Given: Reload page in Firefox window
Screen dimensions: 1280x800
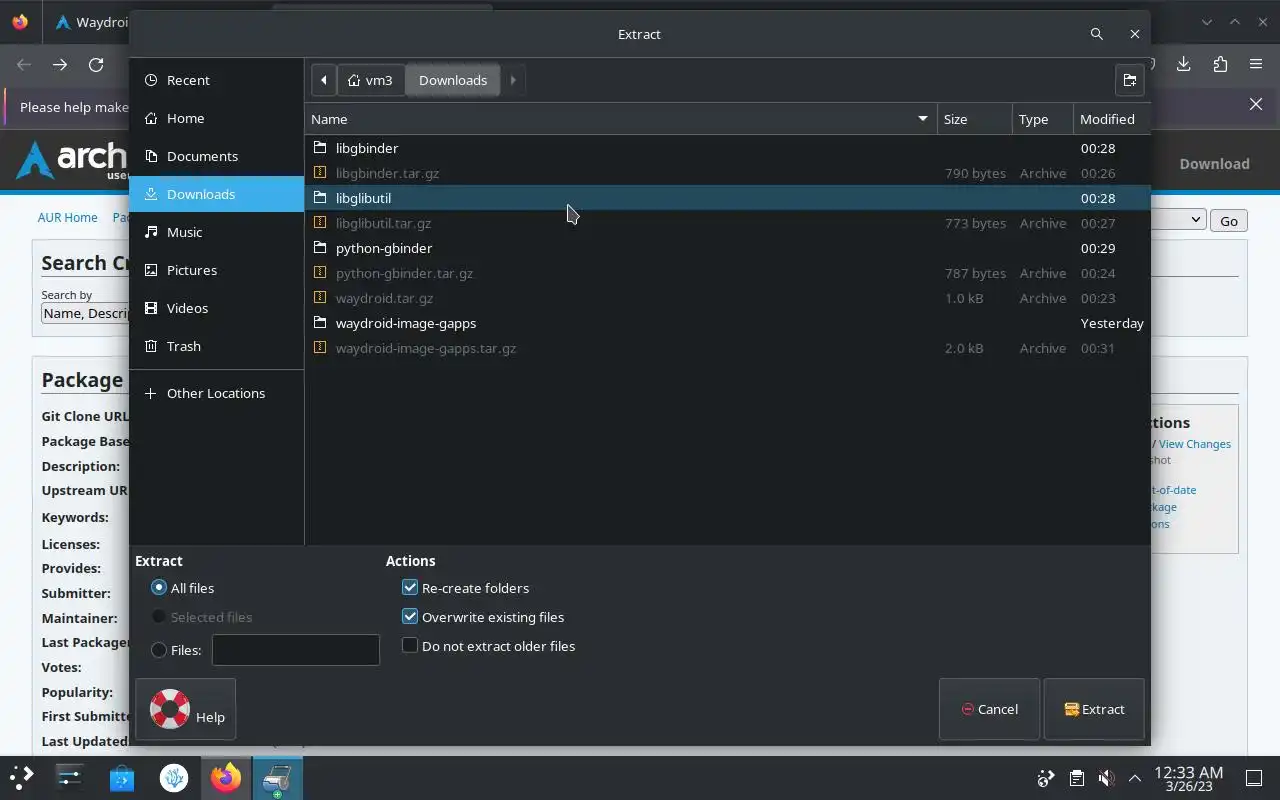Looking at the screenshot, I should 96,64.
